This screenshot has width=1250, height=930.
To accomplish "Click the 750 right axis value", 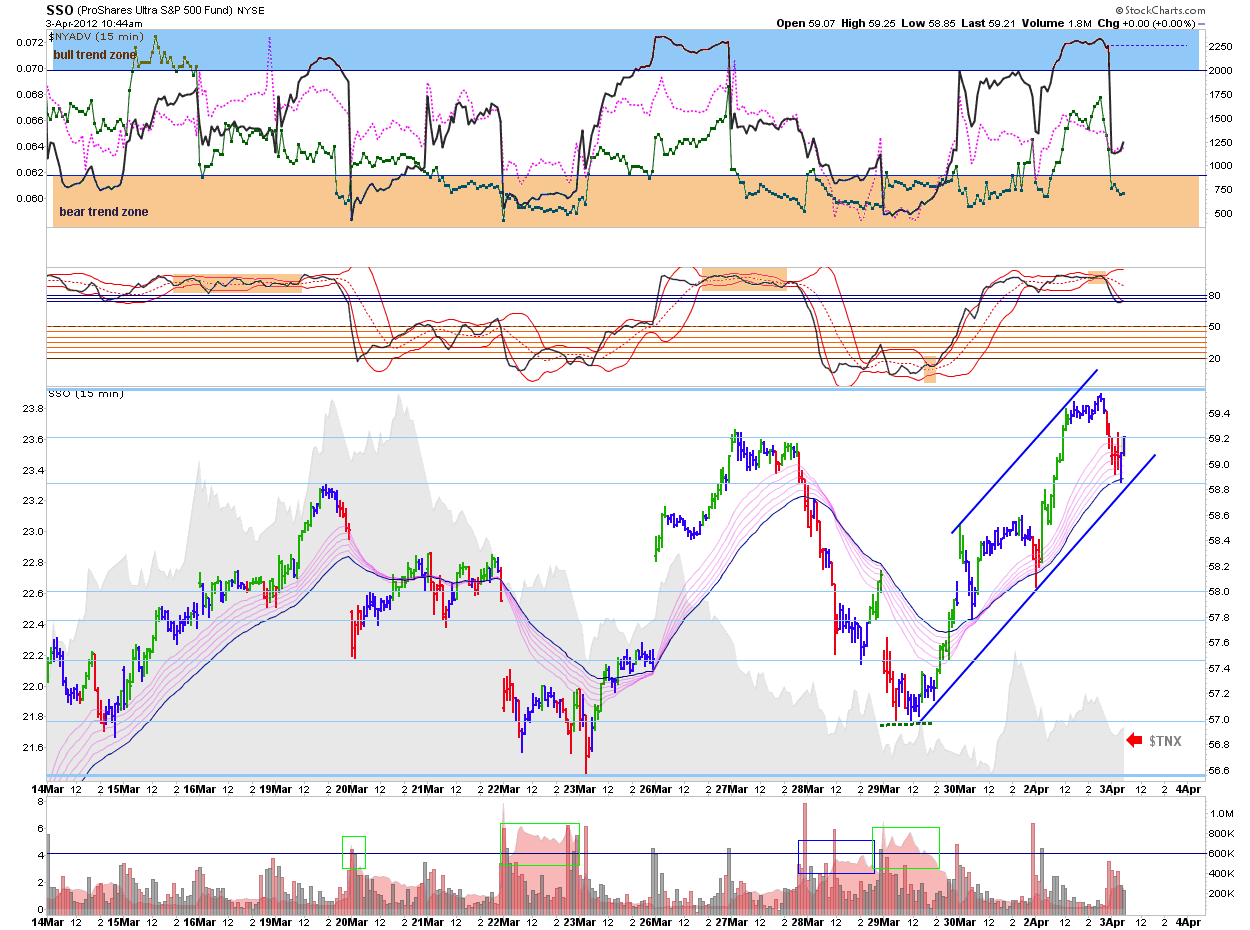I will coord(1217,190).
